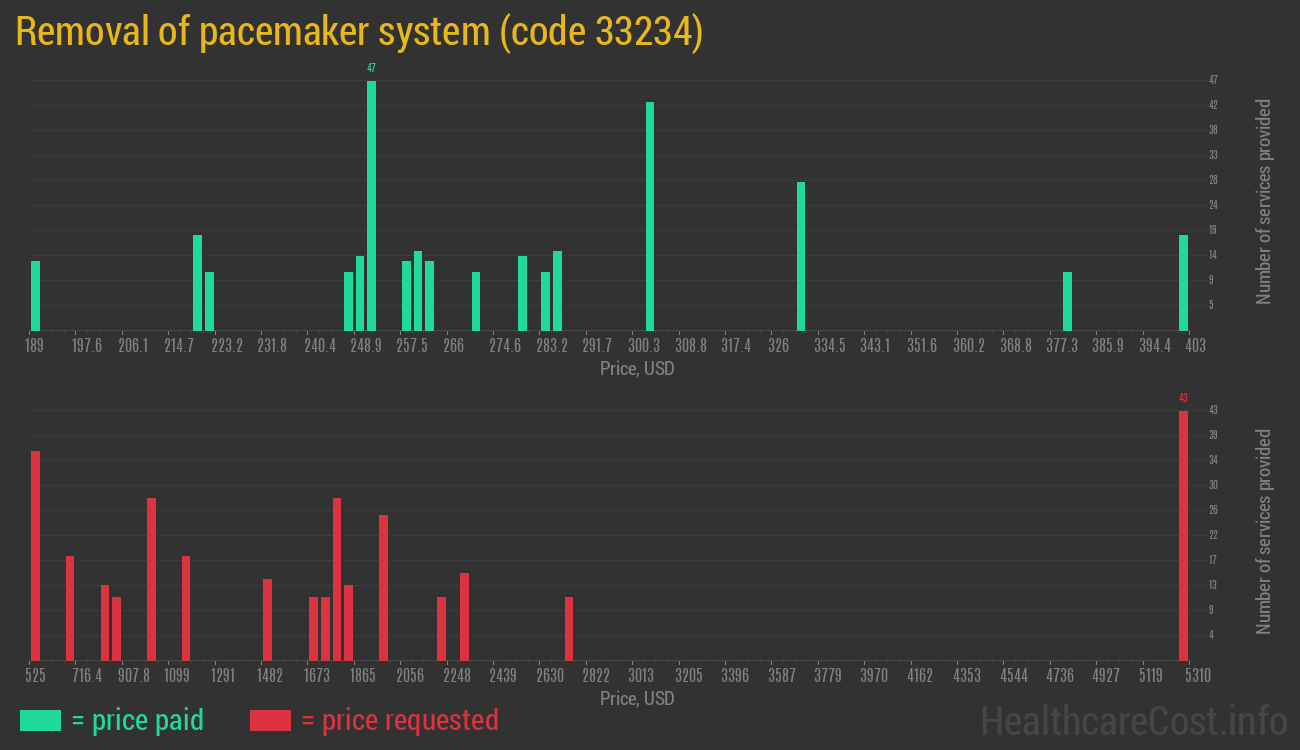Screen dimensions: 1300x750
Task: Click the red price requested legend swatch
Action: [x=270, y=720]
